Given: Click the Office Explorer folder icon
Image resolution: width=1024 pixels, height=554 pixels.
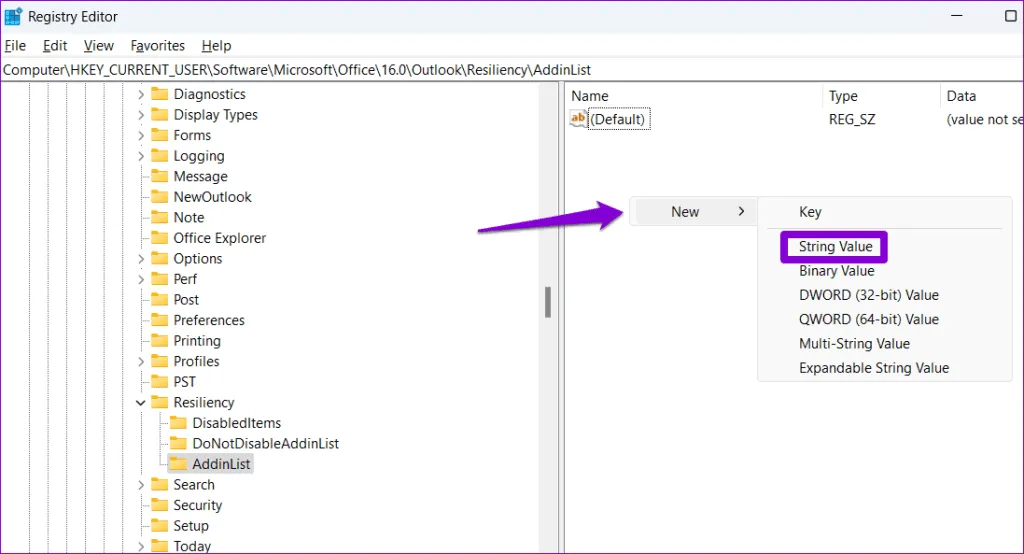Looking at the screenshot, I should (159, 238).
